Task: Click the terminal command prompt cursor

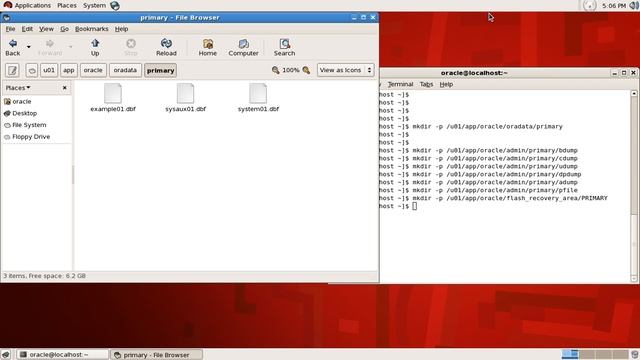Action: point(415,206)
